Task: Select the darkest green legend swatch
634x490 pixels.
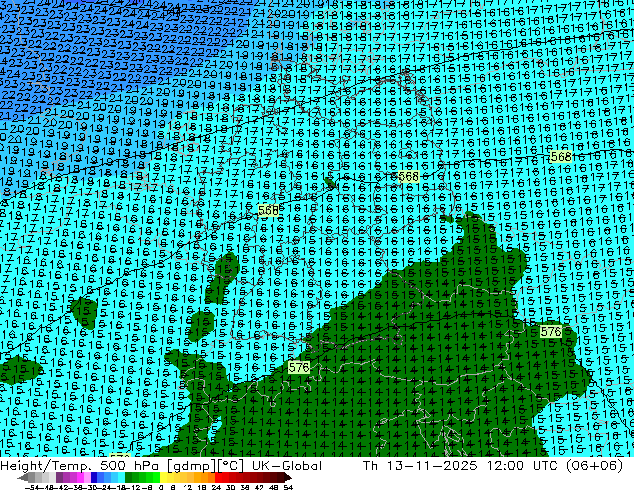Action: point(128,477)
